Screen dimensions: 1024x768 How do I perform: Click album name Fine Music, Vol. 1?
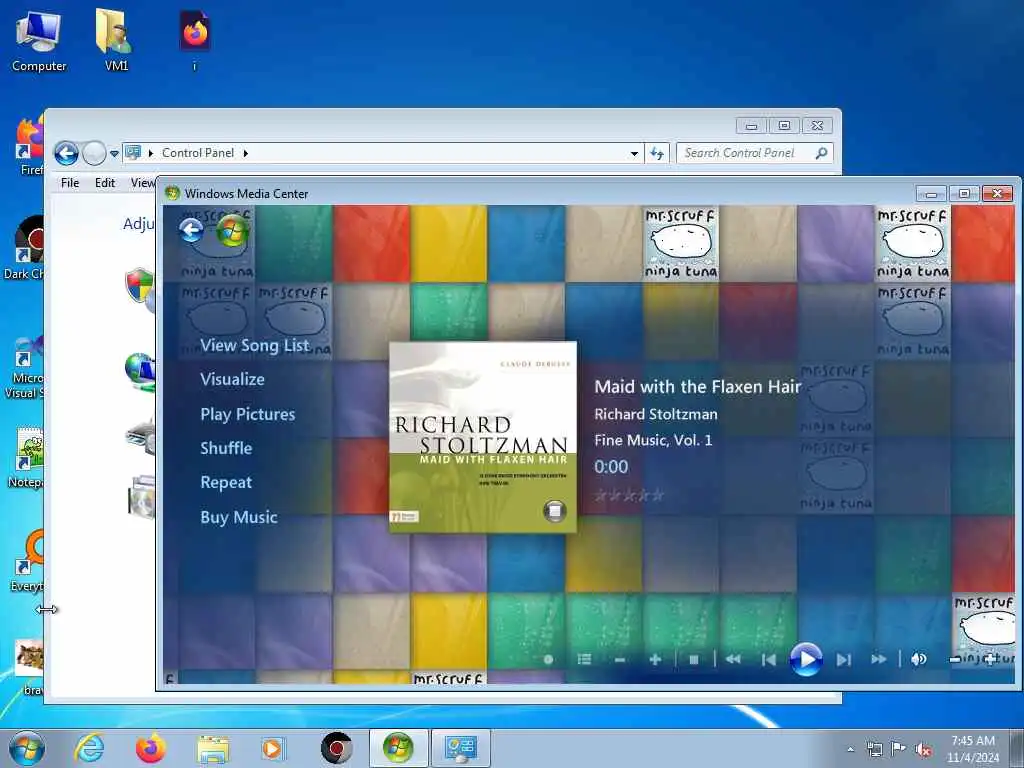point(653,440)
